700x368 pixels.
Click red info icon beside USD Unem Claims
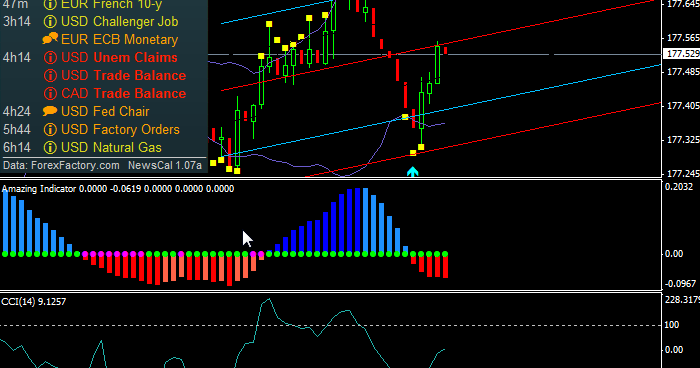(x=50, y=58)
